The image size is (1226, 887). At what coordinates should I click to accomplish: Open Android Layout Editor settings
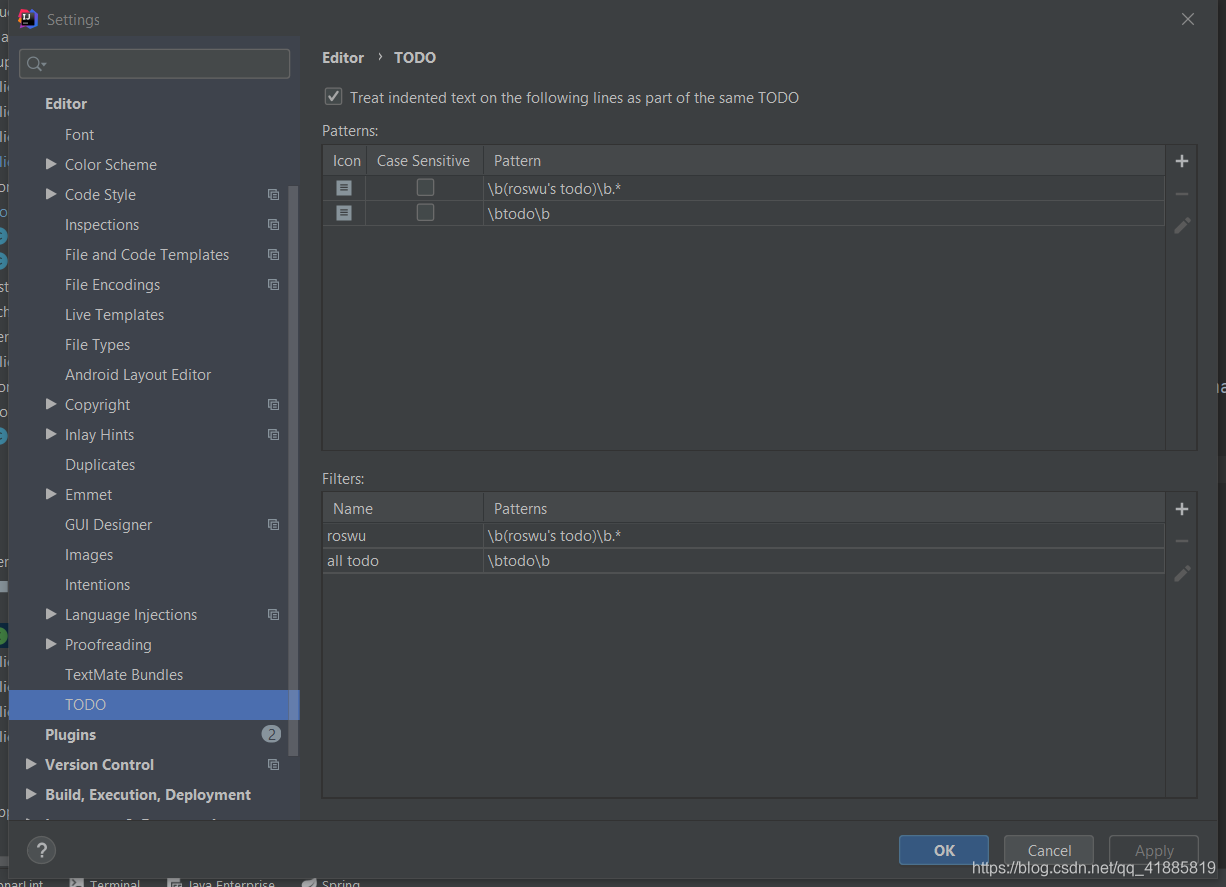138,375
